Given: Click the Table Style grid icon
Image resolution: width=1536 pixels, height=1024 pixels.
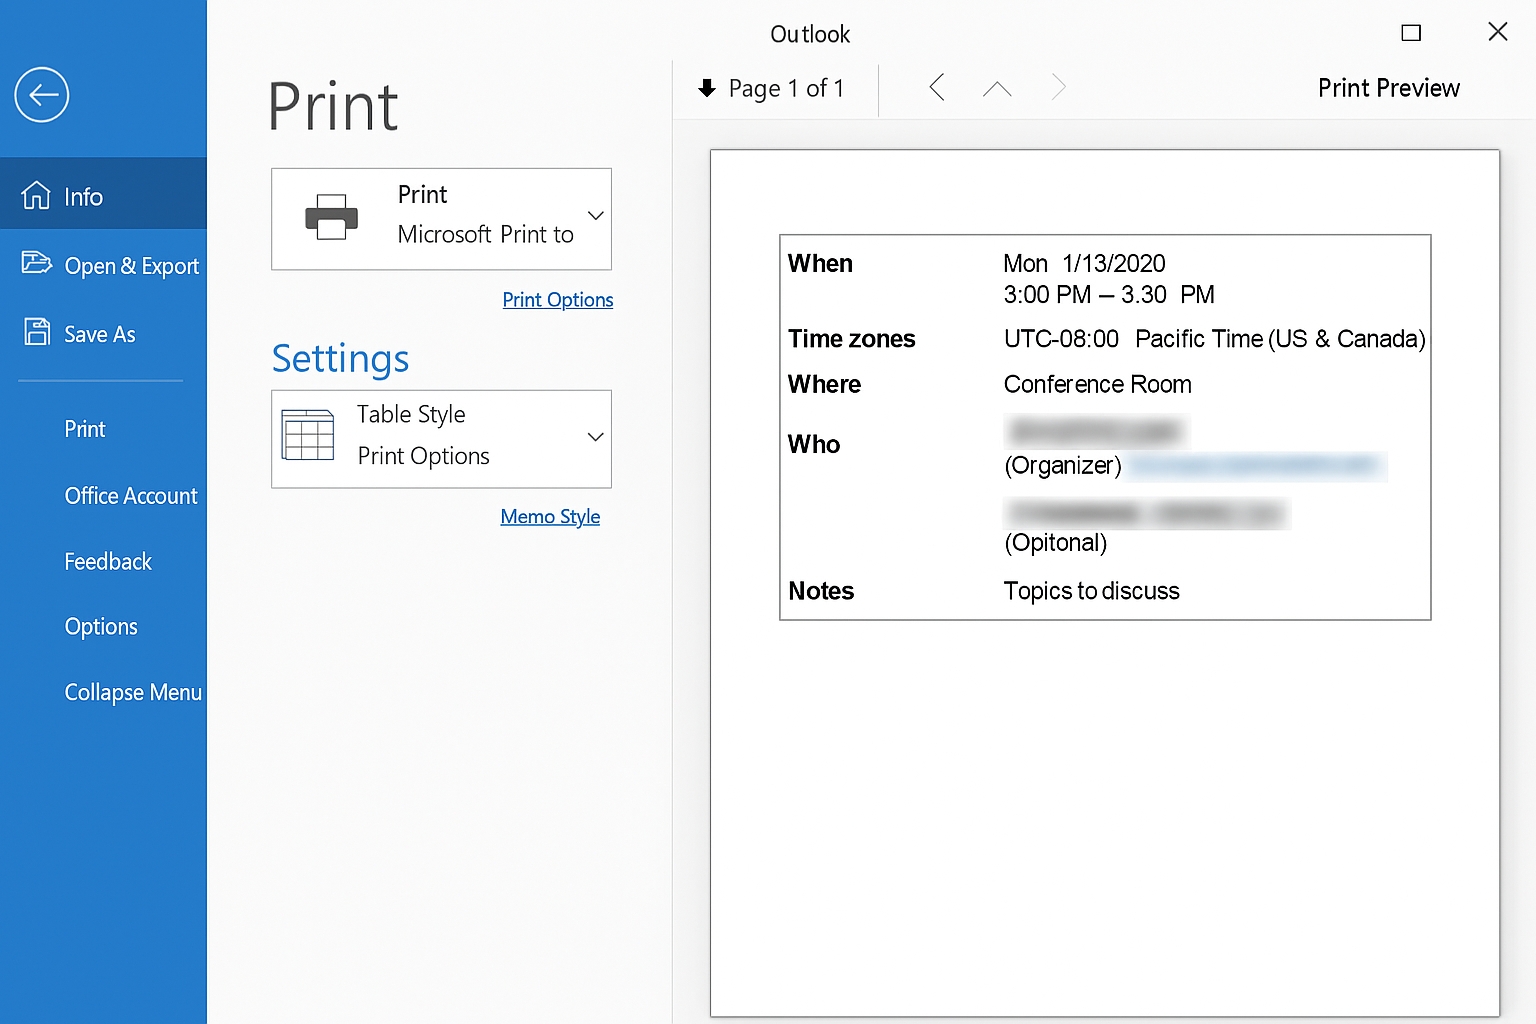Looking at the screenshot, I should click(x=308, y=435).
